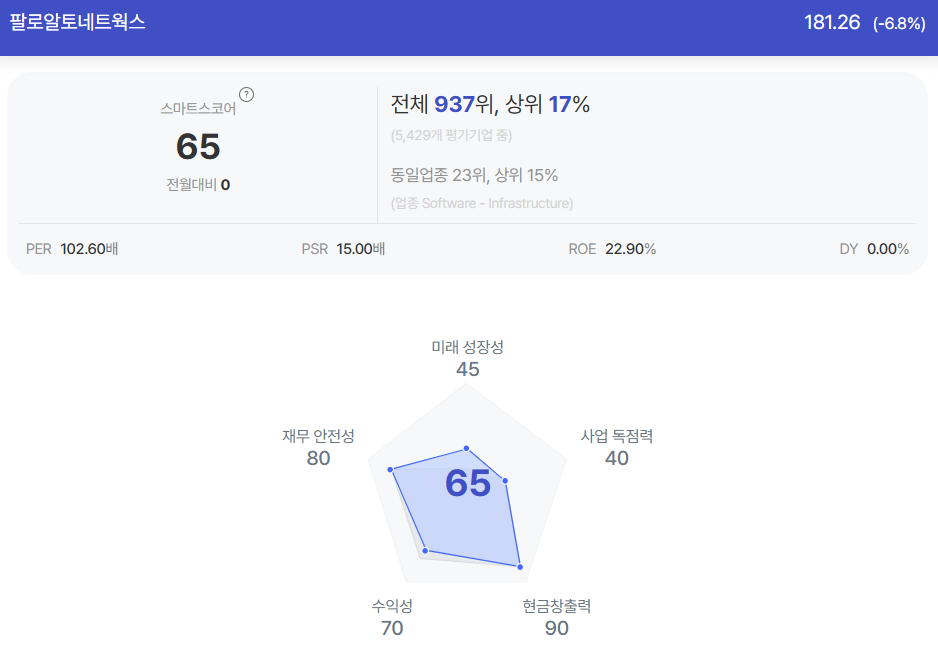The image size is (938, 662).
Task: Click the stock price 181.26 in header
Action: pyautogui.click(x=832, y=23)
